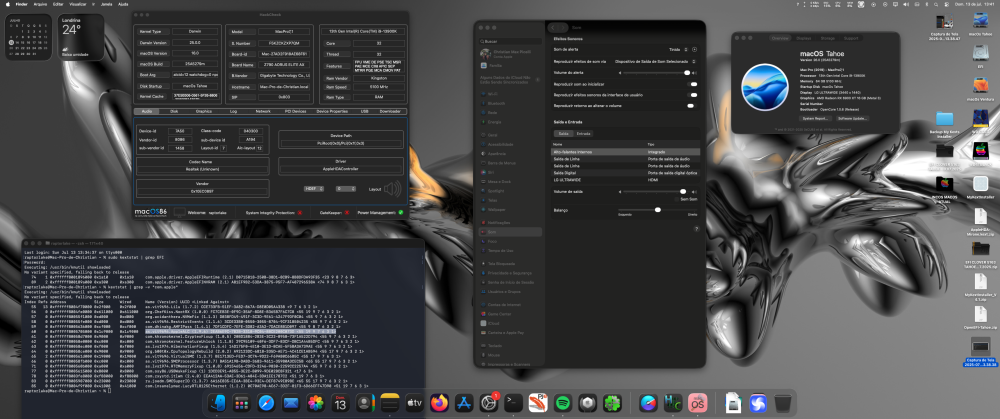Open Trash in the Dock
1000x419 pixels.
point(783,403)
